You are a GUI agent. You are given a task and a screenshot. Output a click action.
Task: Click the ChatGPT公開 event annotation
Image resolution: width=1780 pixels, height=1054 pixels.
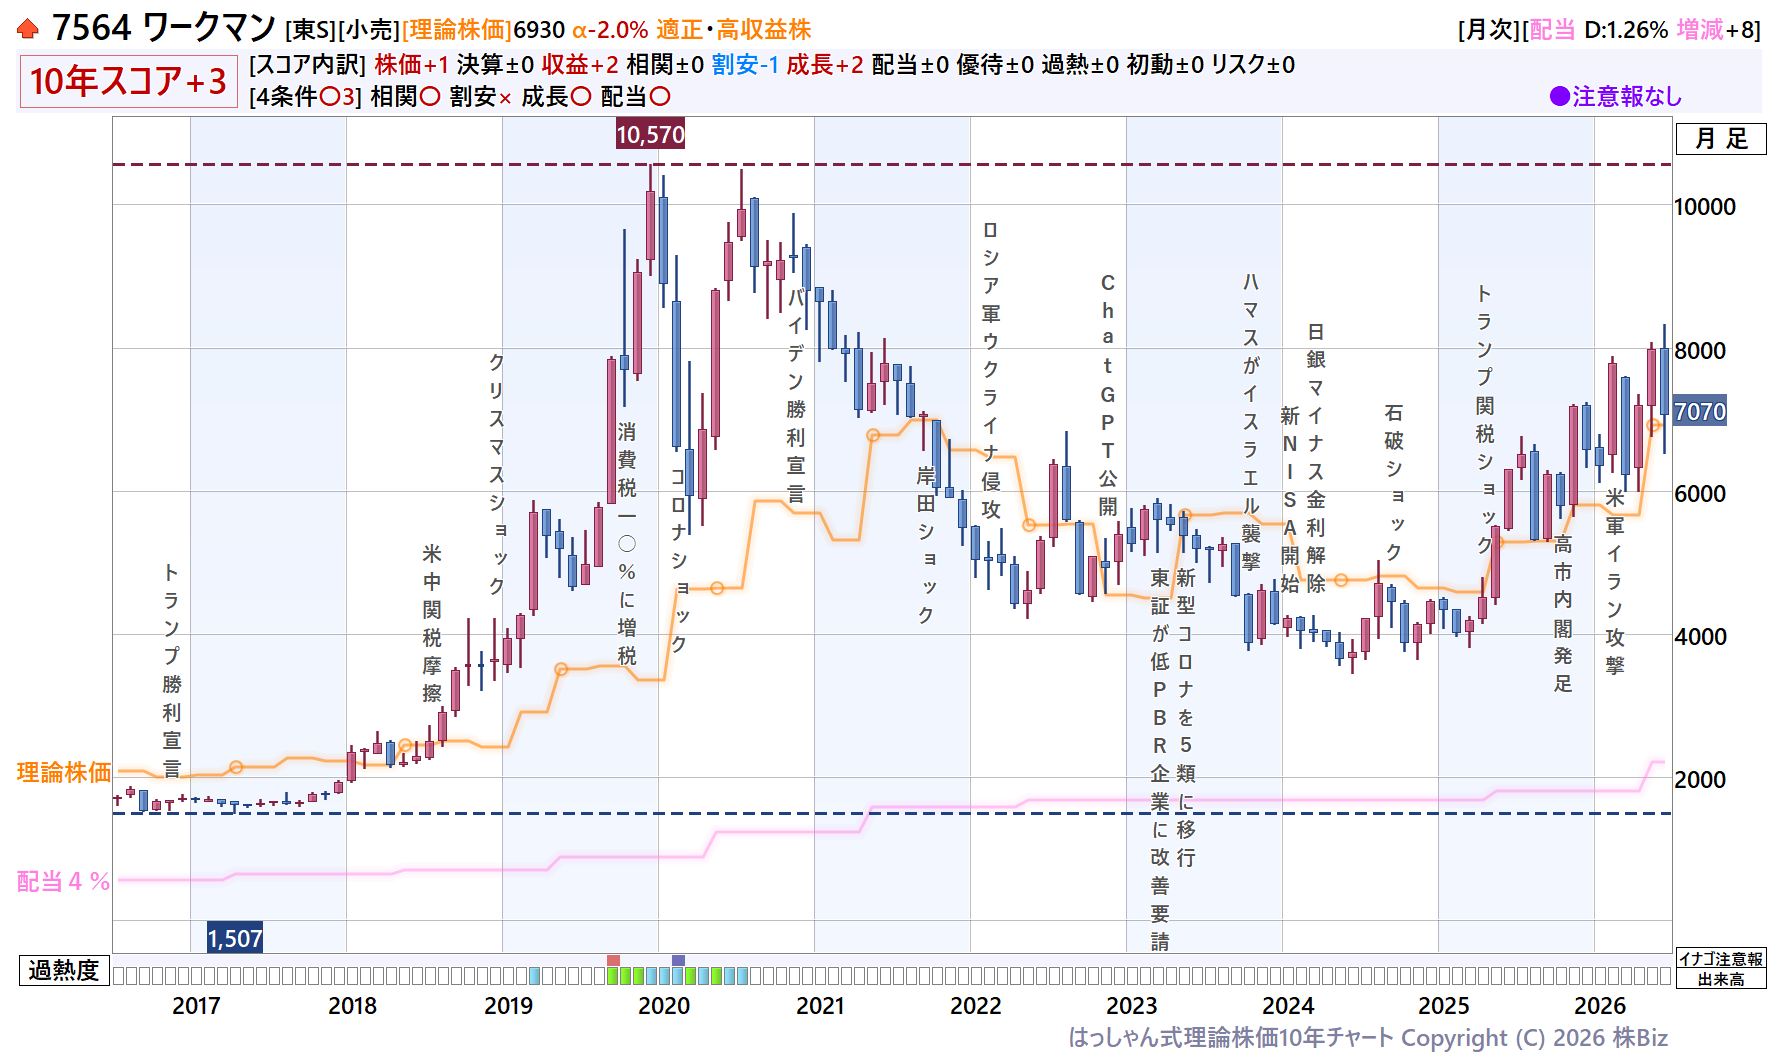pyautogui.click(x=1108, y=395)
